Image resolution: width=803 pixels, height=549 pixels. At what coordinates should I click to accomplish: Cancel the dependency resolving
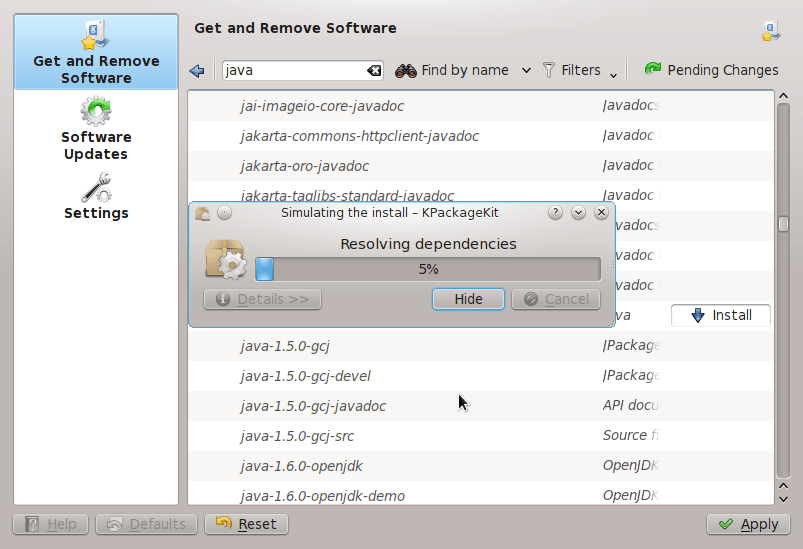(x=556, y=299)
